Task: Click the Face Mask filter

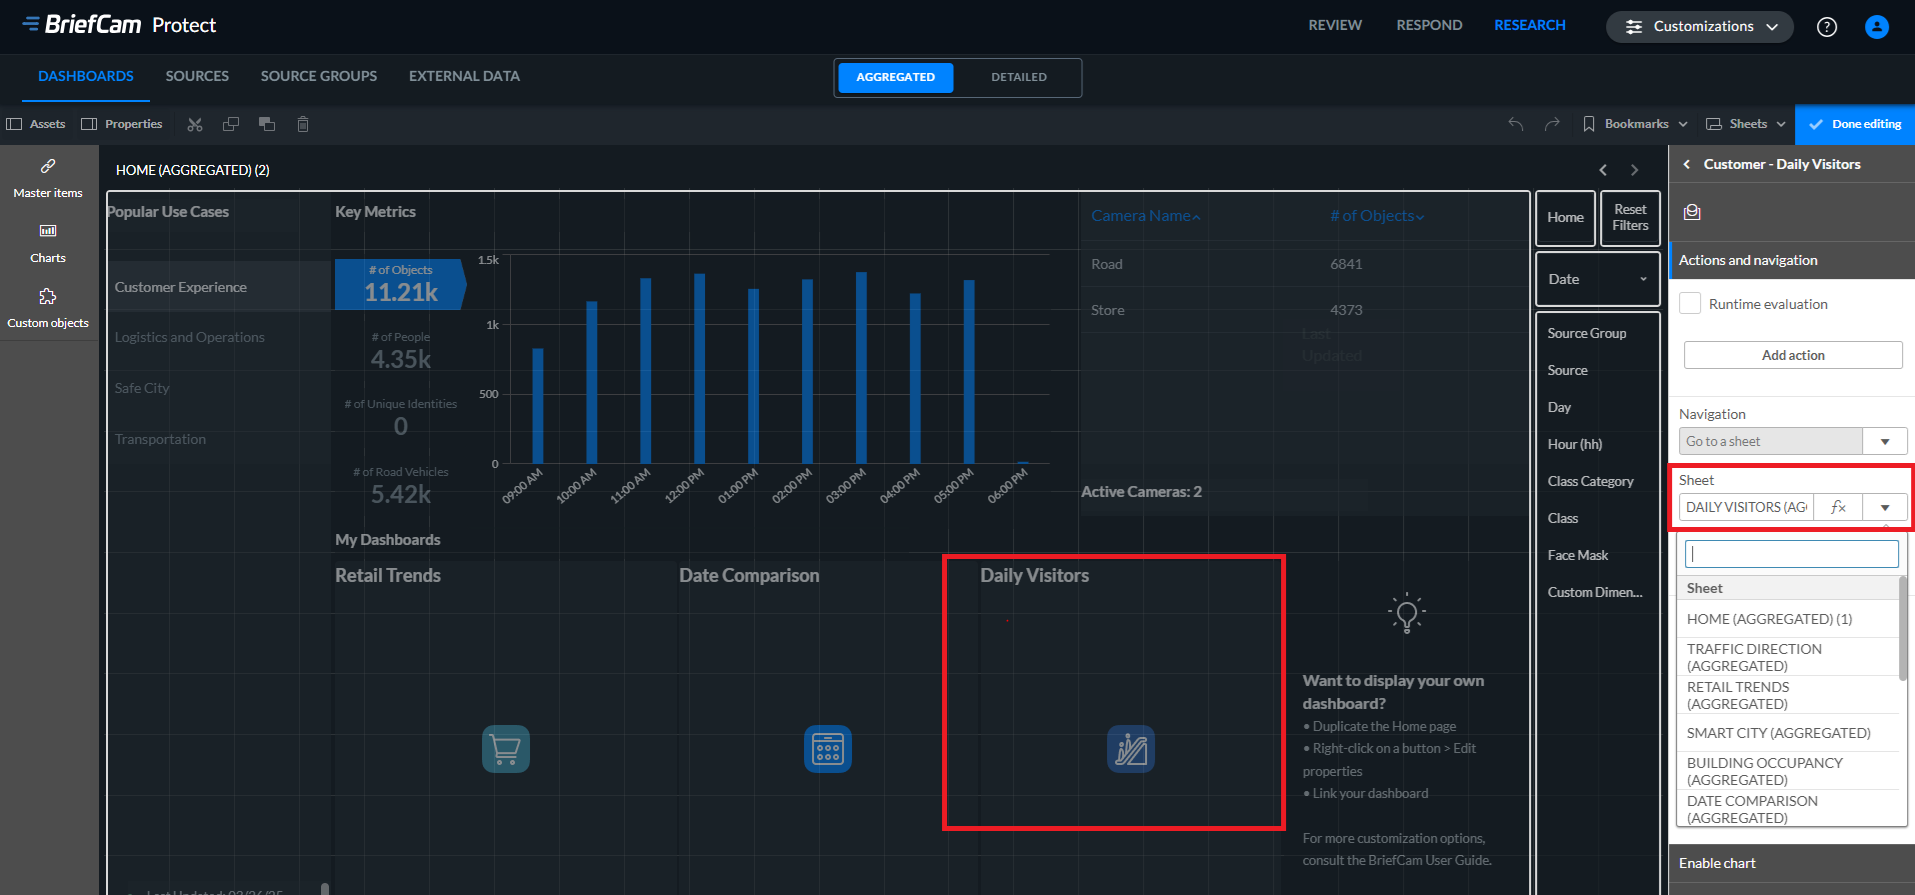Action: pyautogui.click(x=1578, y=555)
